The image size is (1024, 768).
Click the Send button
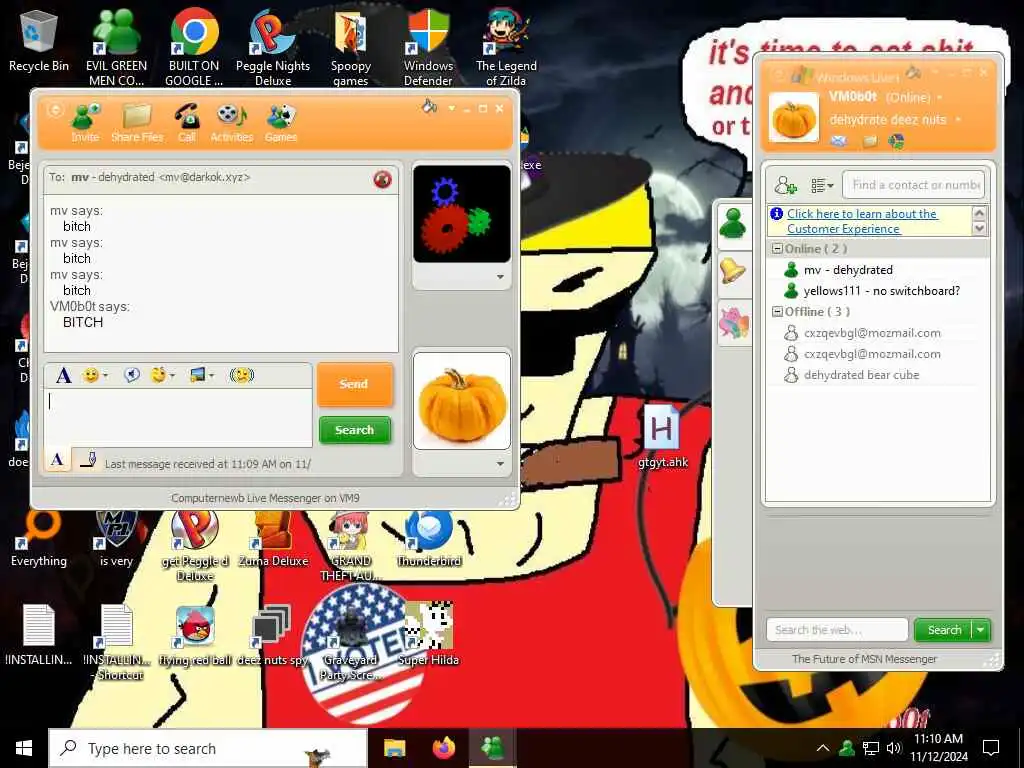(355, 384)
